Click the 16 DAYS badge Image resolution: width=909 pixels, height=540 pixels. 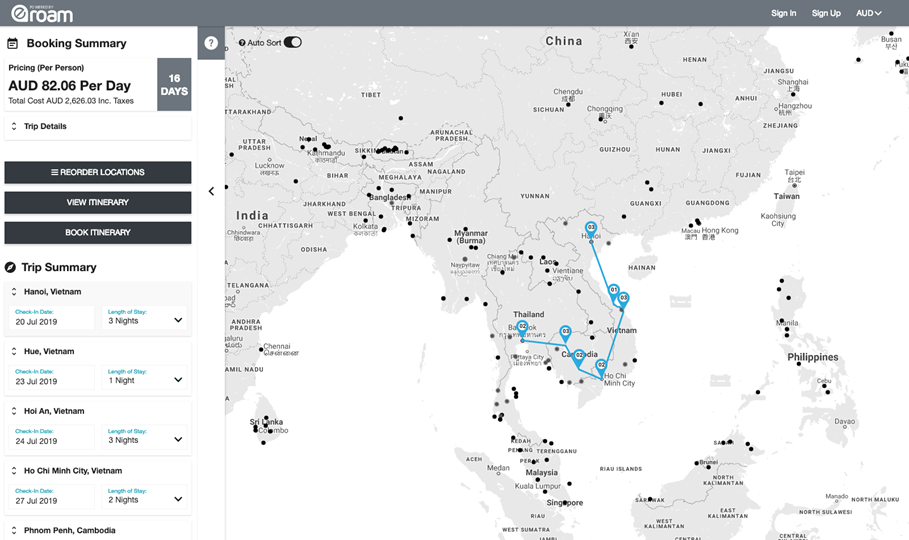174,85
